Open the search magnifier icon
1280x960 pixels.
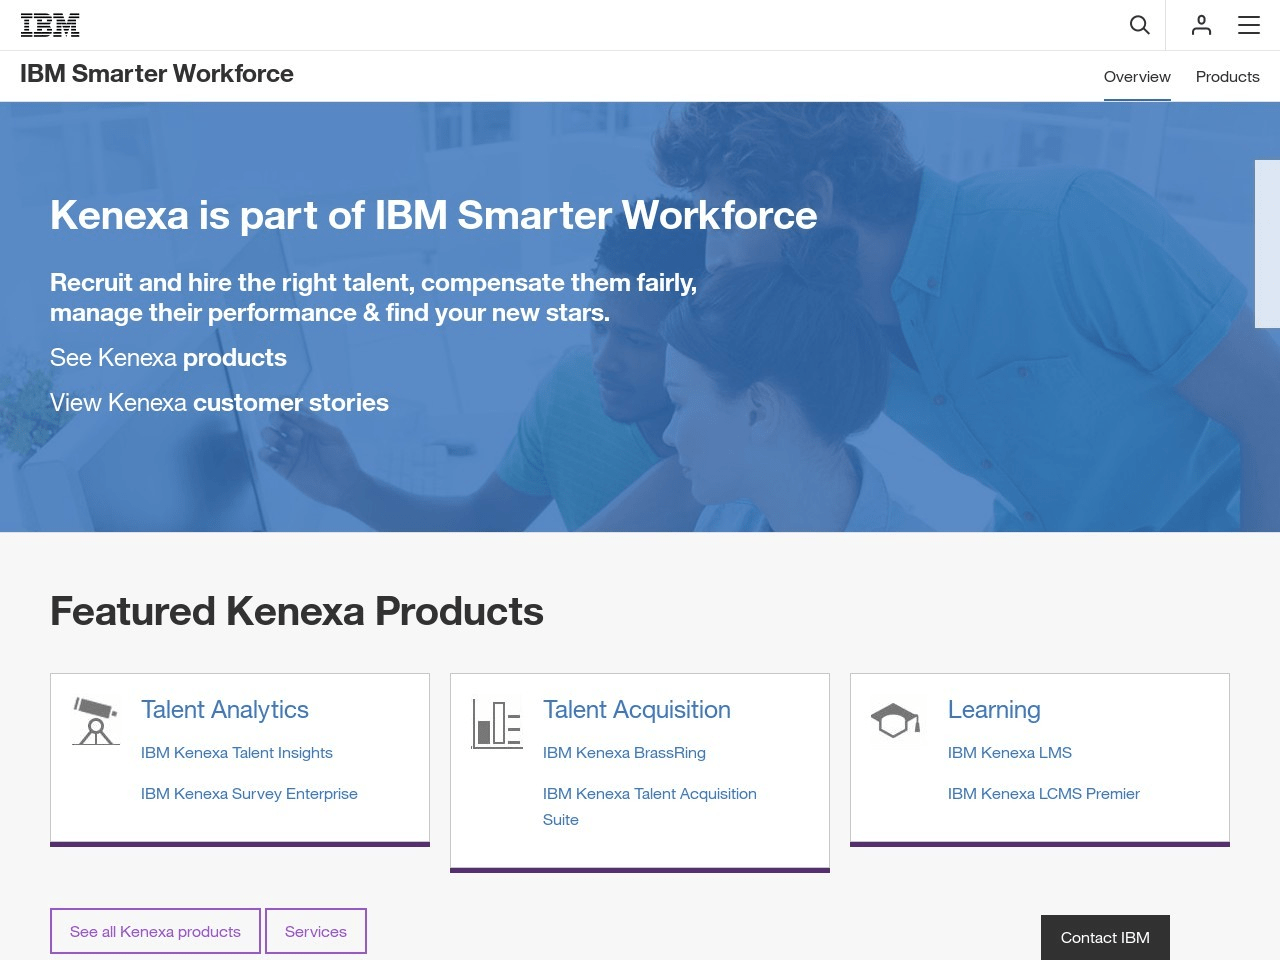pos(1139,25)
